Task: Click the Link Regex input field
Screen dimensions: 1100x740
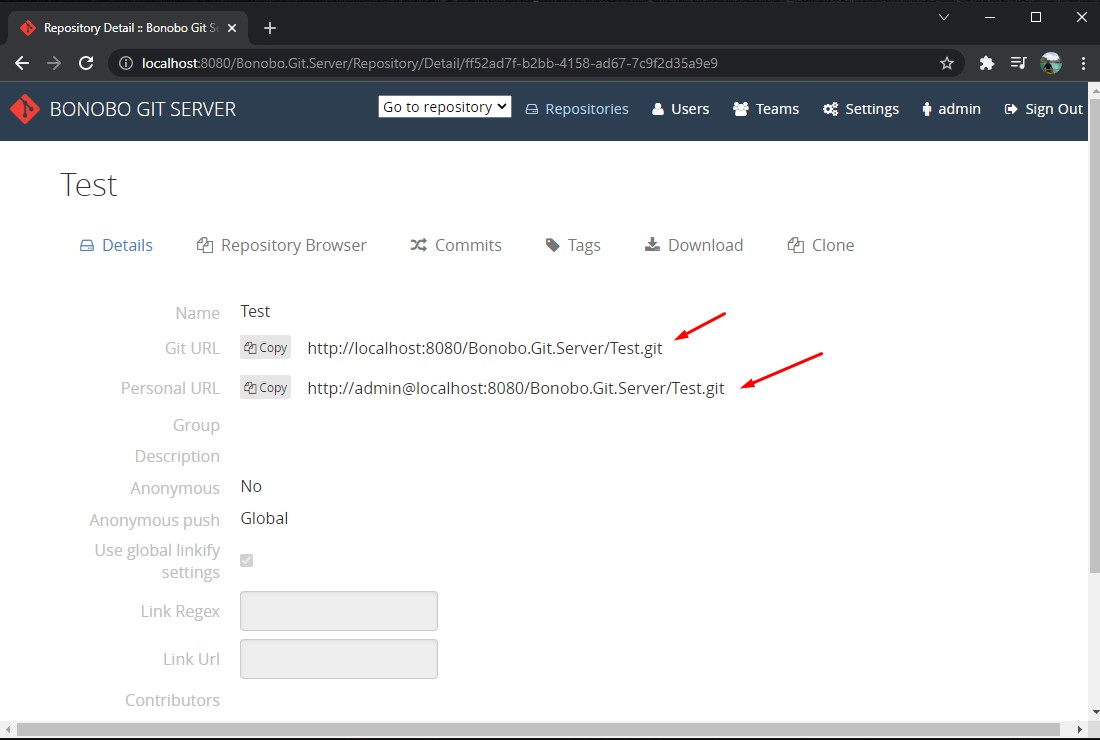Action: tap(339, 611)
